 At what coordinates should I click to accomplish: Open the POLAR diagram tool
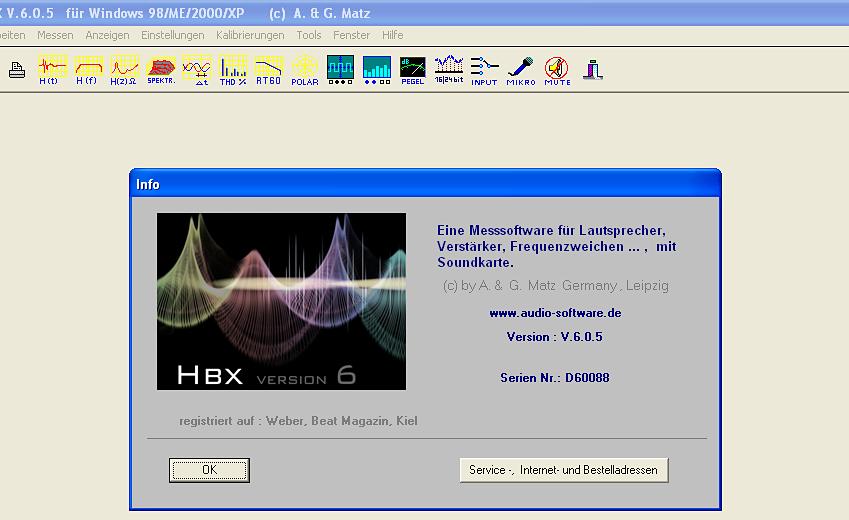click(305, 70)
